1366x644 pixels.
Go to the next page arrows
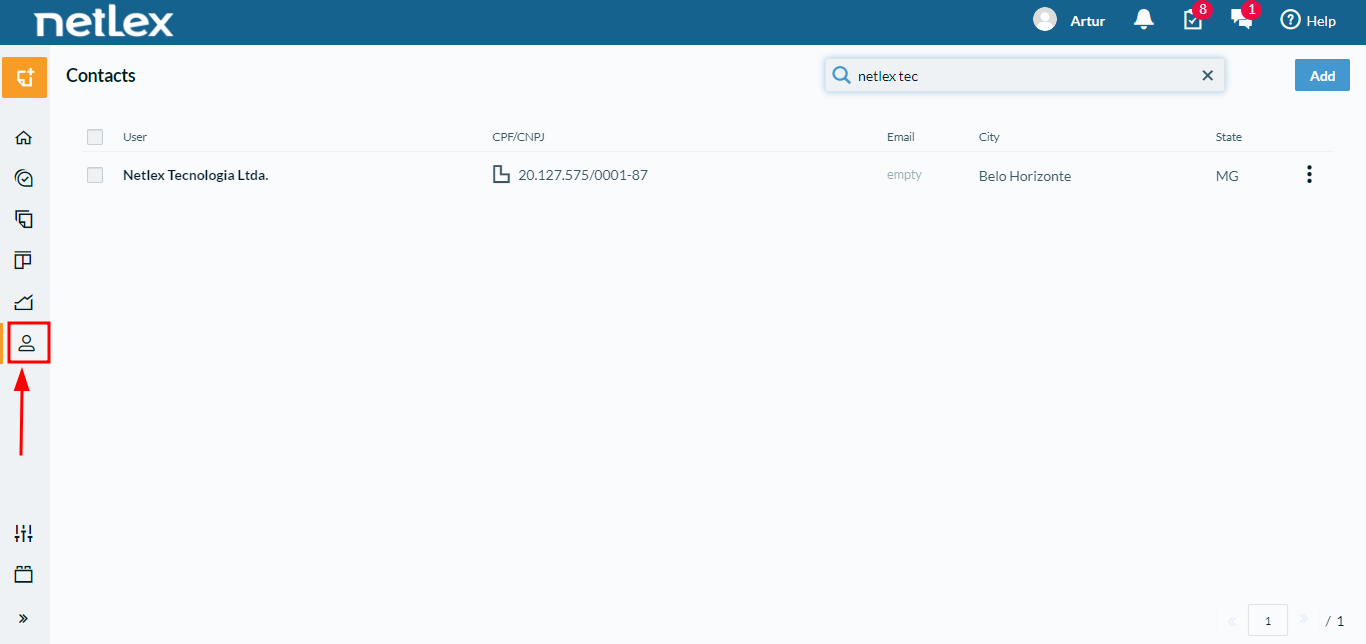(1303, 620)
